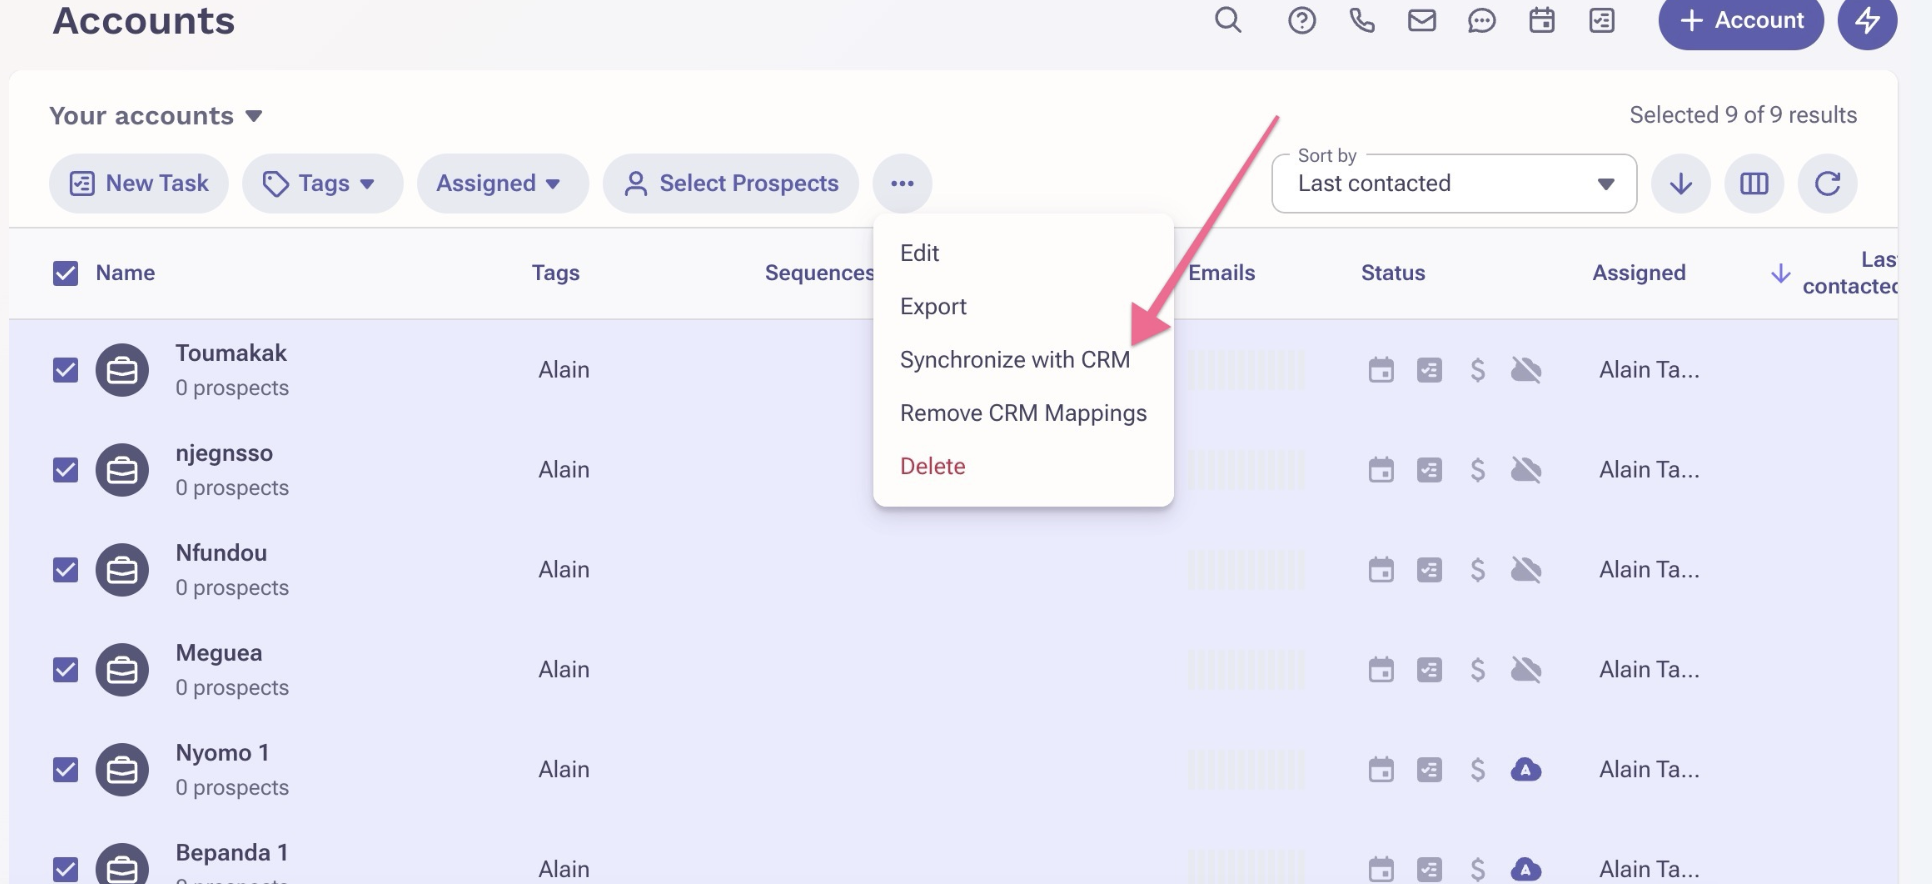The image size is (1932, 884).
Task: Open the Meguea account name link
Action: pos(219,653)
